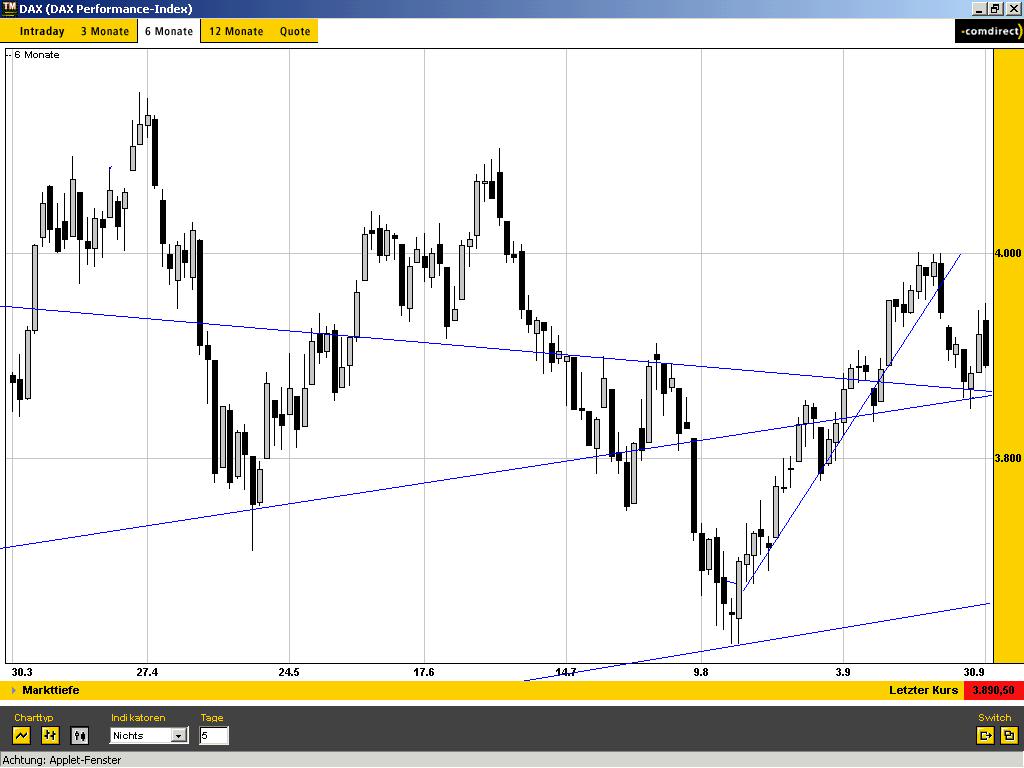Click the 3.9 date axis label
1024x768 pixels.
[843, 672]
